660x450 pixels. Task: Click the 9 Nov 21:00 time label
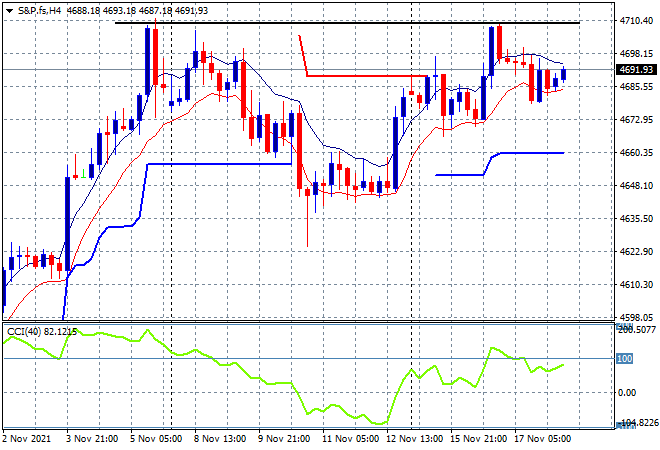coord(284,439)
